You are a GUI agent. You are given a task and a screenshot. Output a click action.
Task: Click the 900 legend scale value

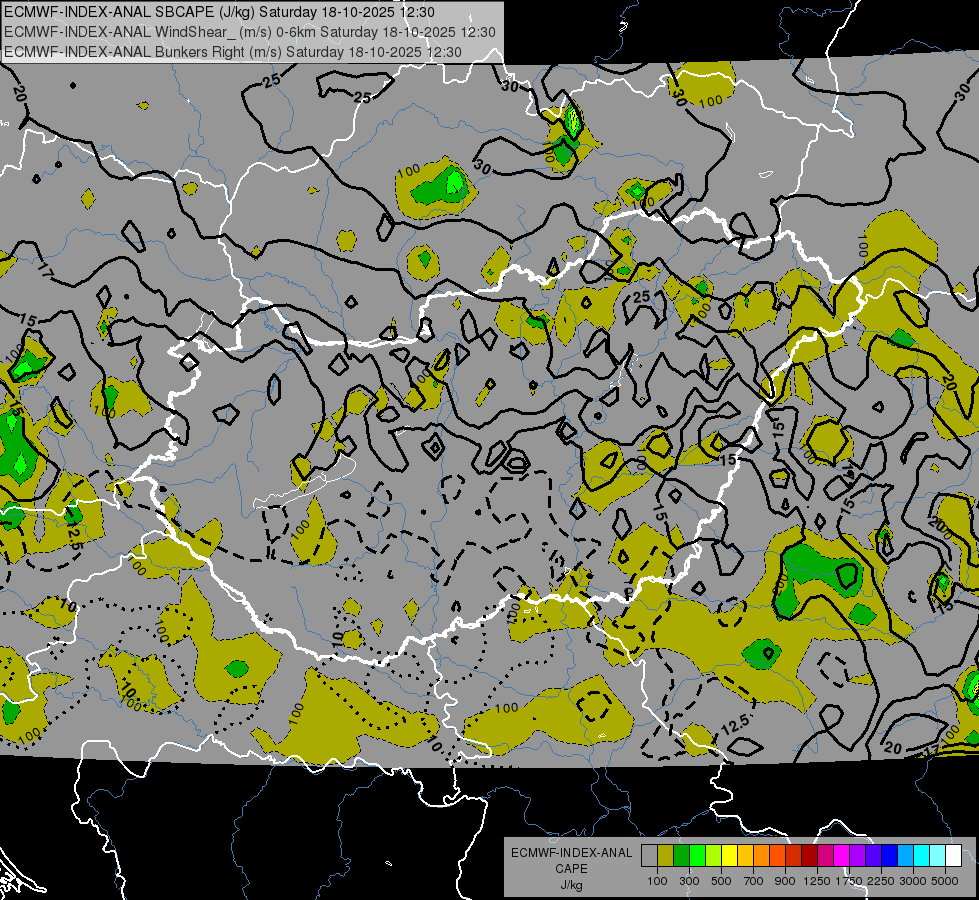pos(785,881)
